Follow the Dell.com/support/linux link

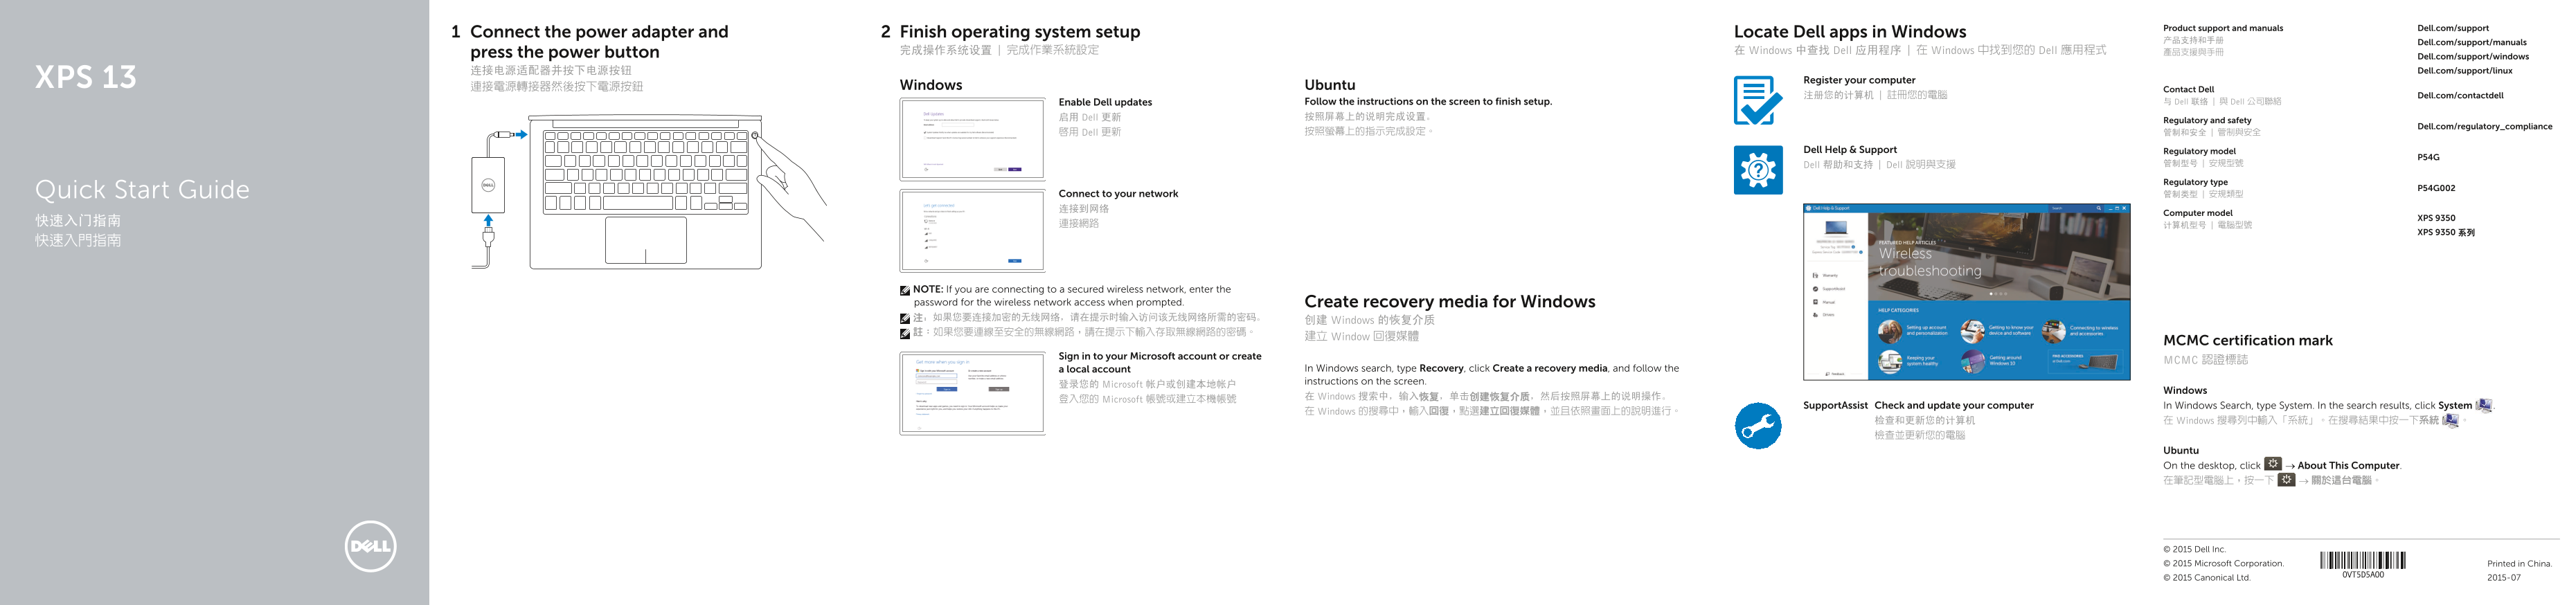pos(2465,70)
